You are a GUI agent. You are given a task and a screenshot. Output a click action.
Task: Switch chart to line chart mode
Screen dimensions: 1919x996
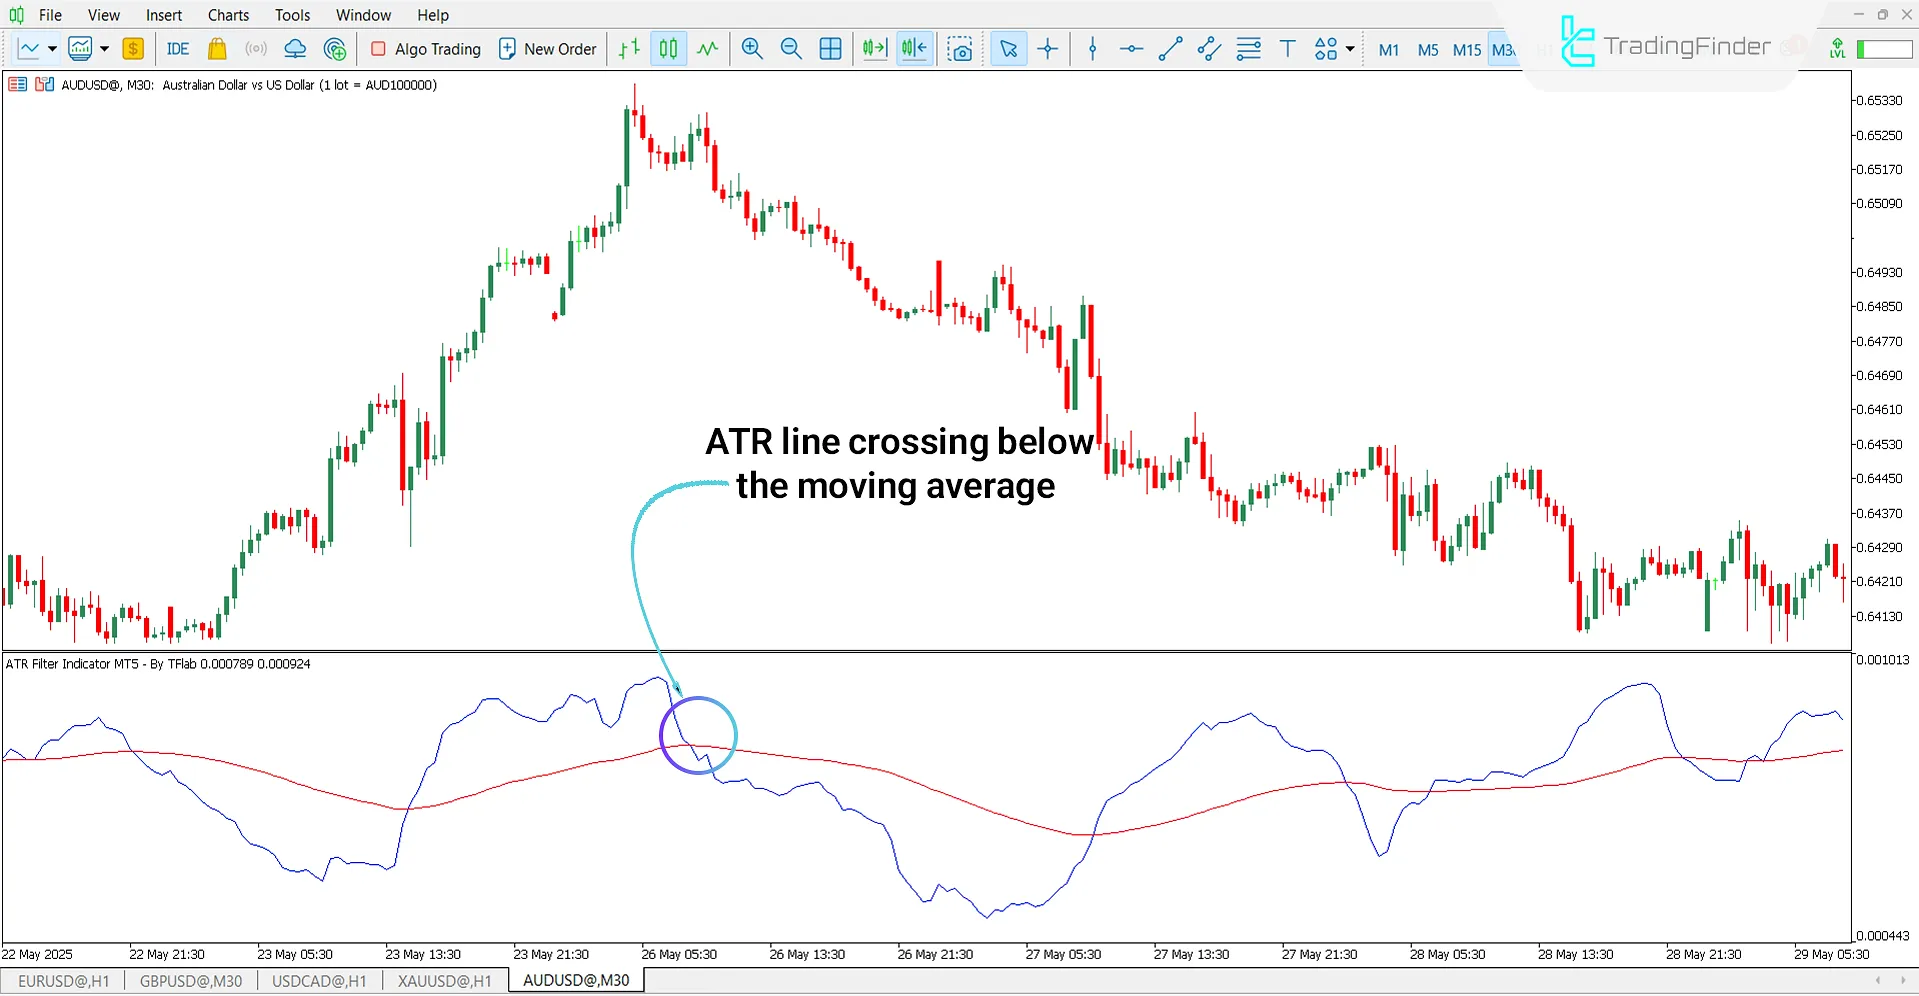[x=708, y=49]
